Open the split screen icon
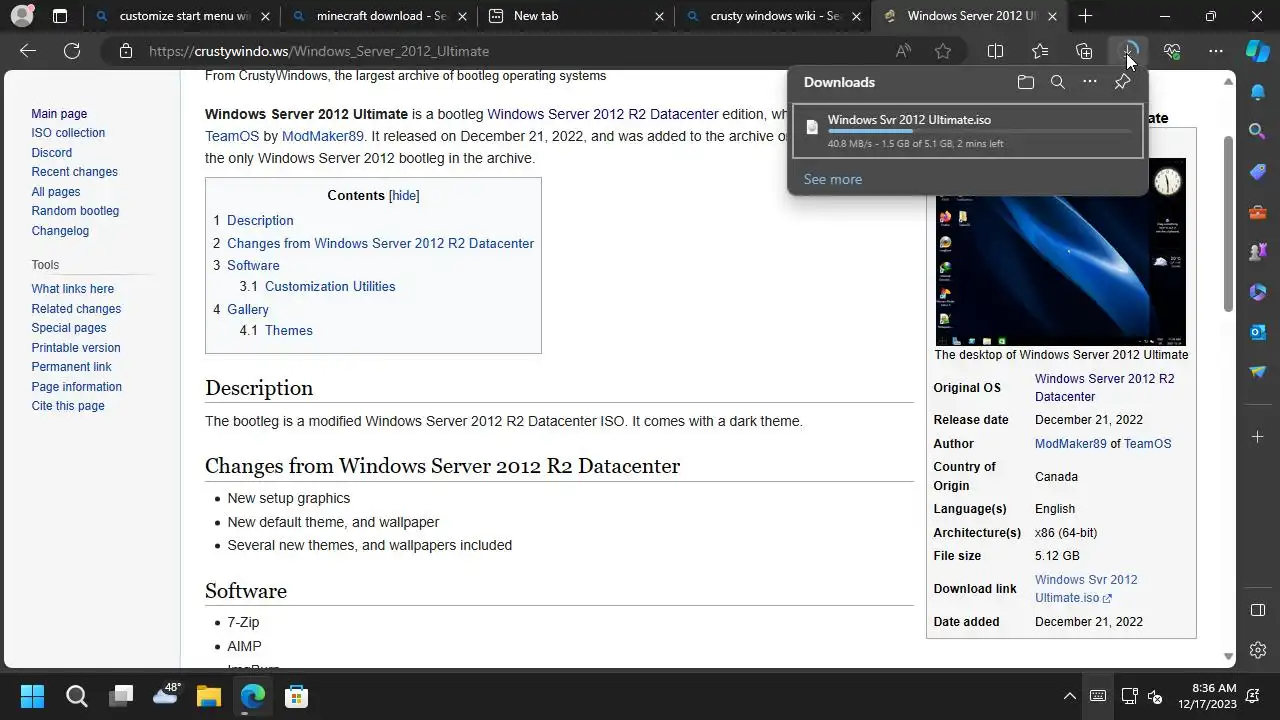The height and width of the screenshot is (720, 1280). click(996, 51)
